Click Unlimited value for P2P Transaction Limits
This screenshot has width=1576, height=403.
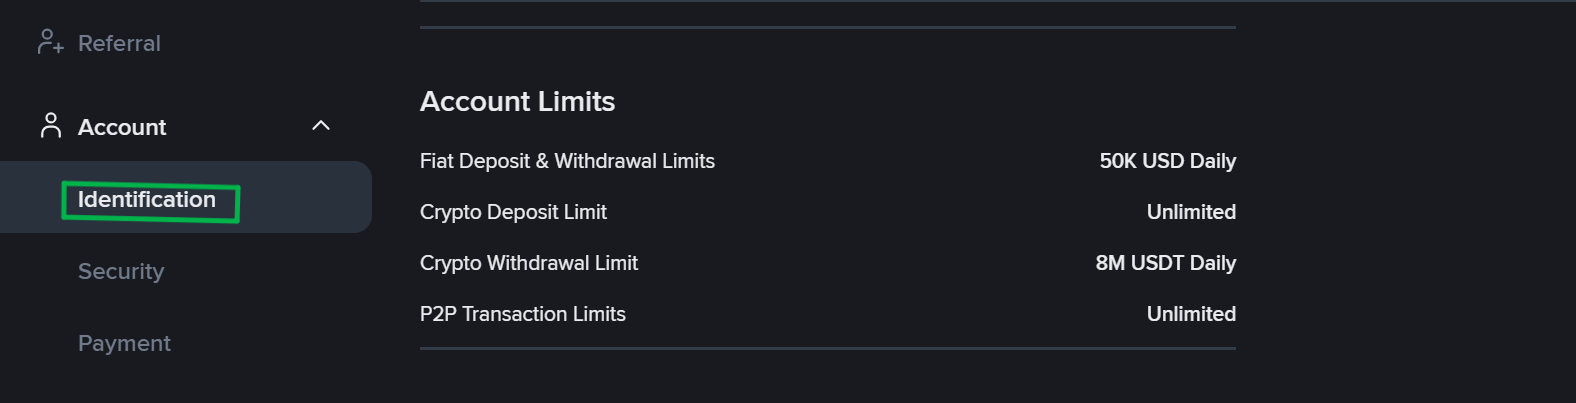coord(1191,314)
